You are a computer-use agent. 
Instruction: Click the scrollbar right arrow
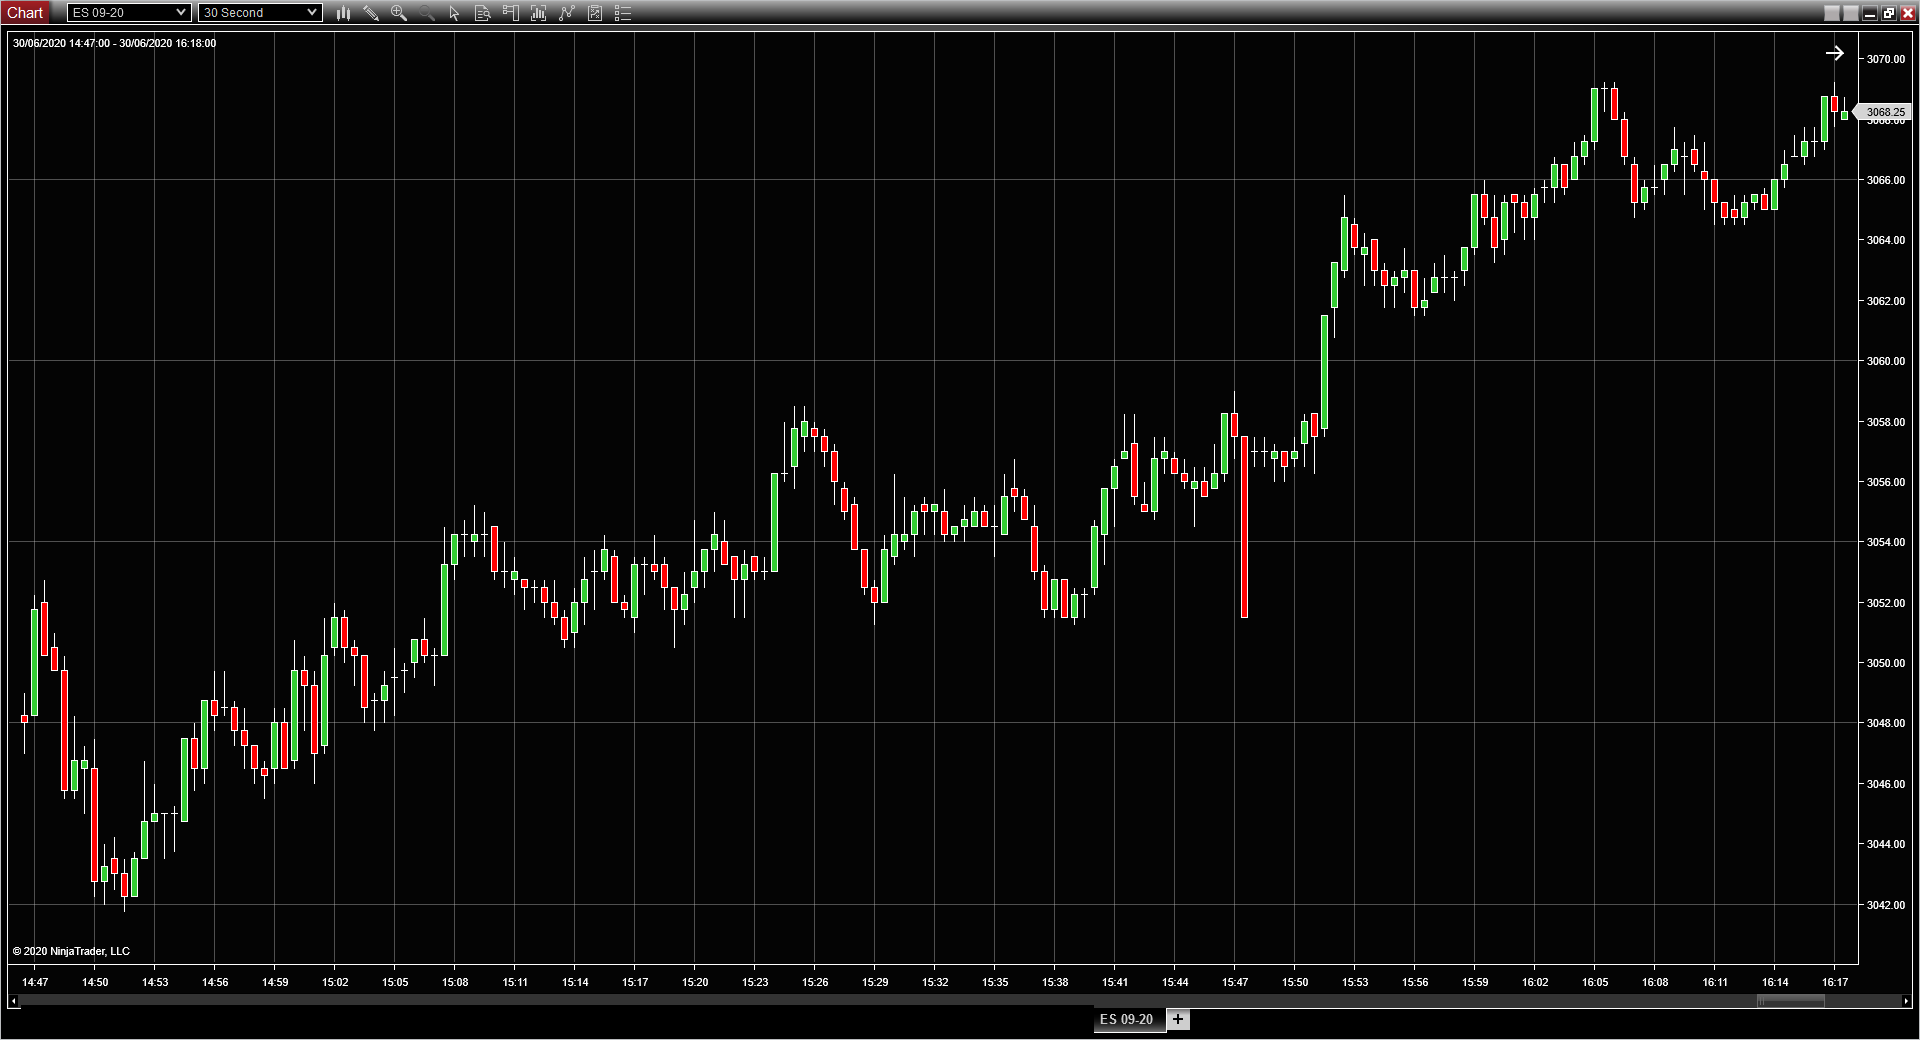click(x=1906, y=1001)
